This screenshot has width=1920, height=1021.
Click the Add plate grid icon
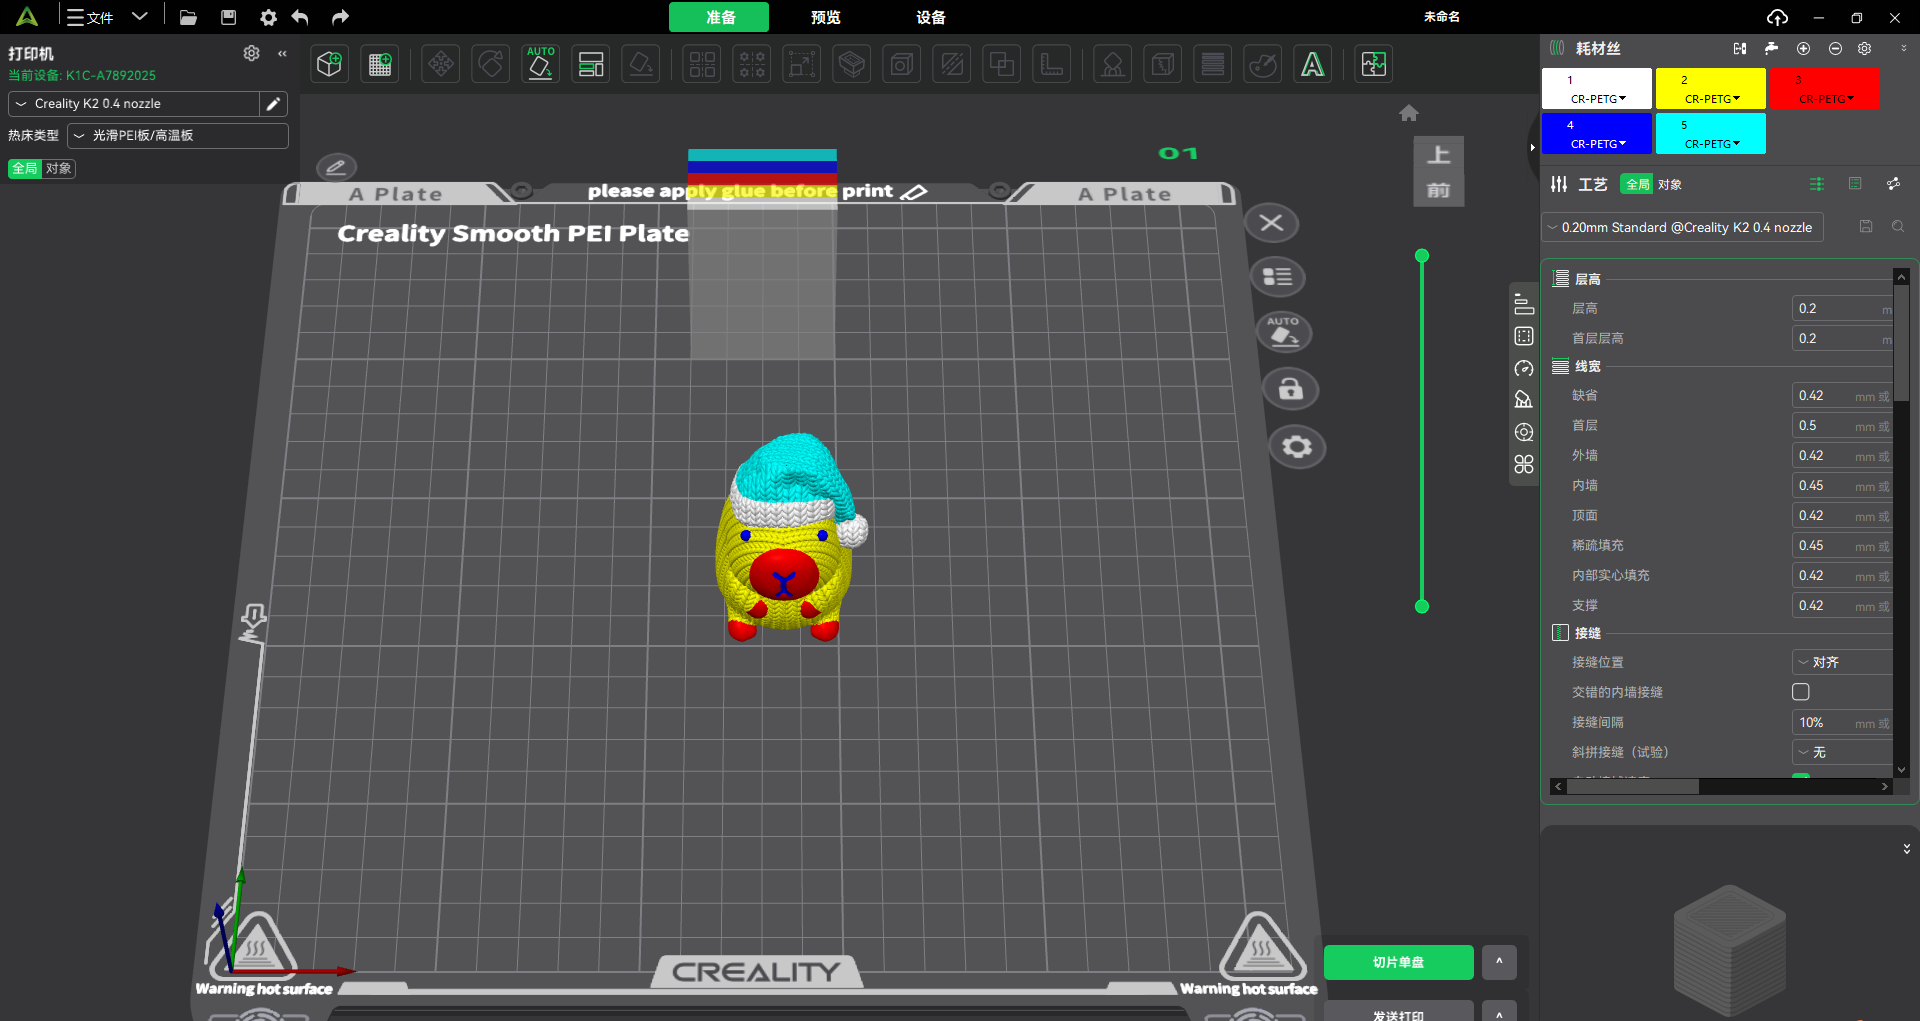[x=380, y=65]
